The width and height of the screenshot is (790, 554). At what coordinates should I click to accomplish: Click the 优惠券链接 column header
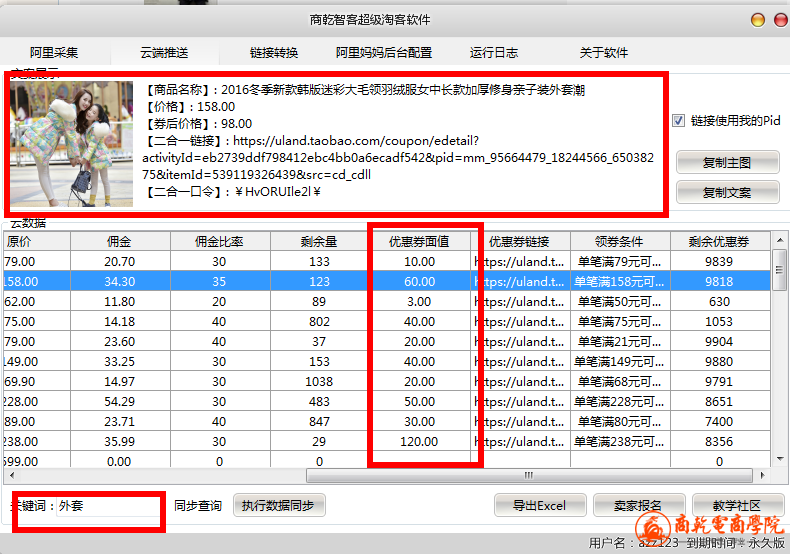click(x=519, y=241)
